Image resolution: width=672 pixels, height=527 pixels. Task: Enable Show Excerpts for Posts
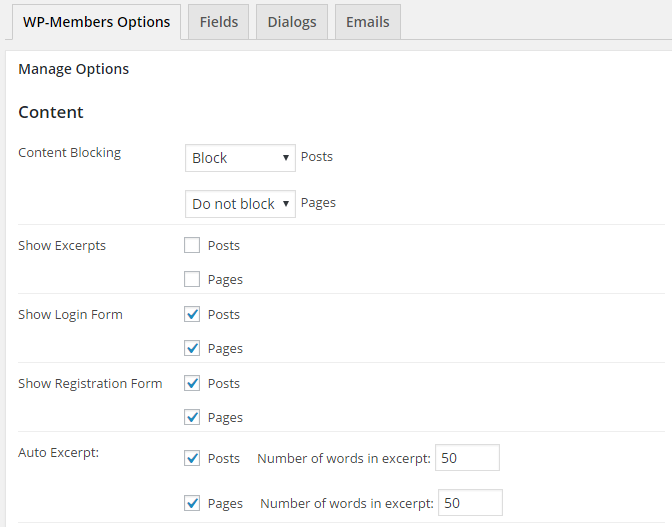click(192, 246)
